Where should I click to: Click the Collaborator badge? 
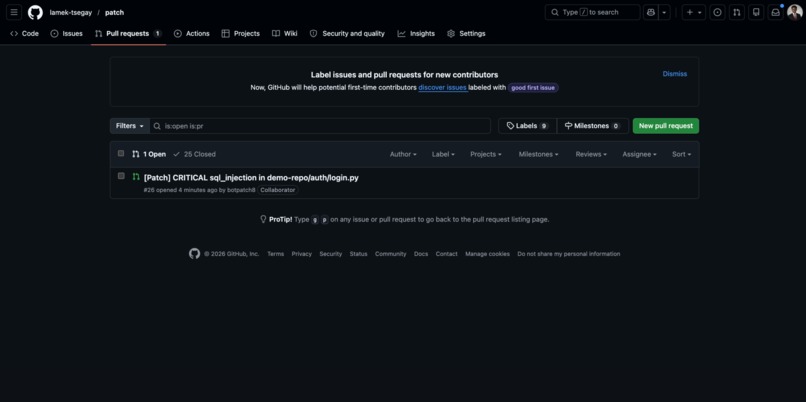(278, 190)
